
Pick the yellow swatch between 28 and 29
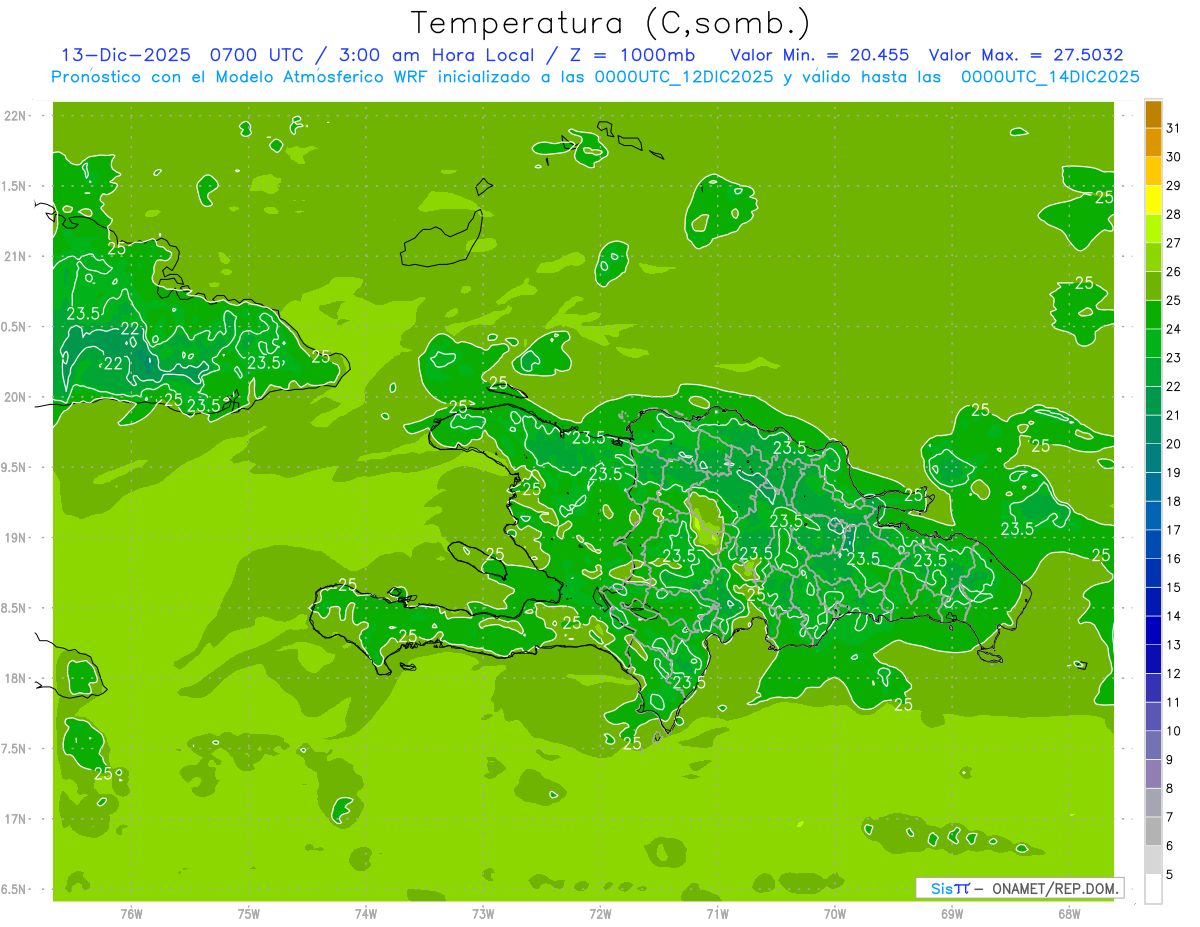[x=1153, y=200]
